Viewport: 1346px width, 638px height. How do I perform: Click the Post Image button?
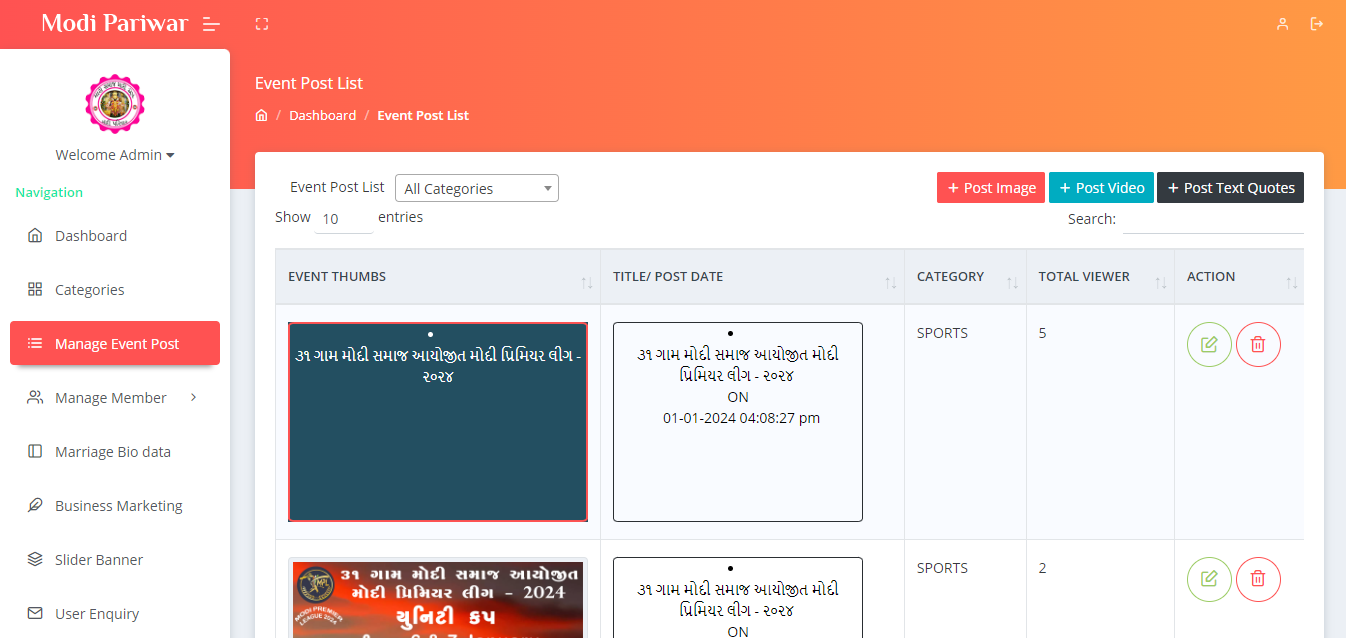tap(990, 188)
